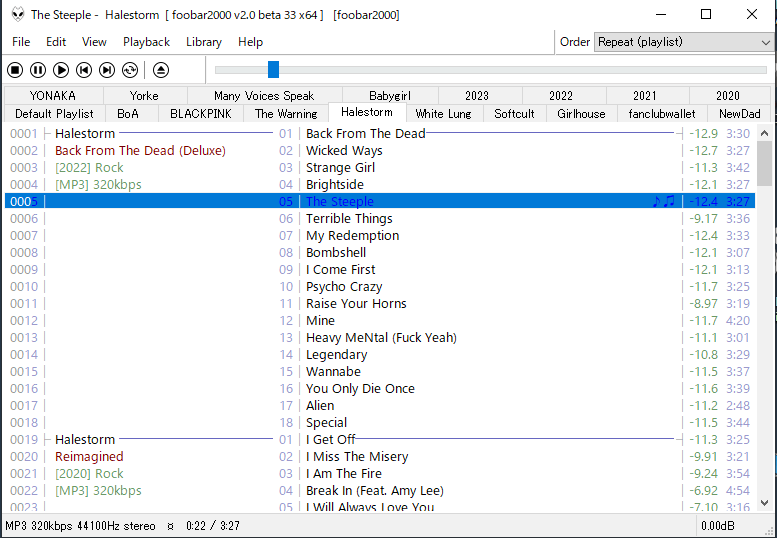
Task: Switch to the Babygirl playlist tab
Action: (390, 96)
